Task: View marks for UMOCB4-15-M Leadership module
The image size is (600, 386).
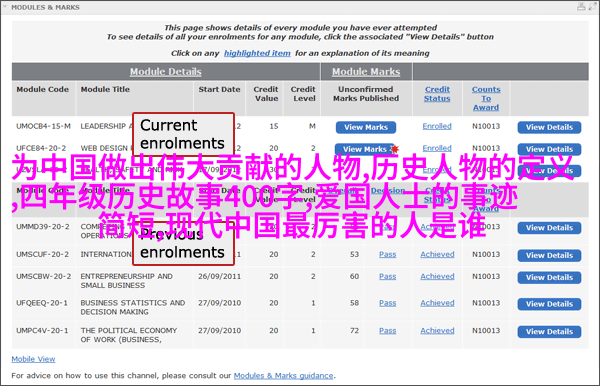Action: (x=366, y=127)
